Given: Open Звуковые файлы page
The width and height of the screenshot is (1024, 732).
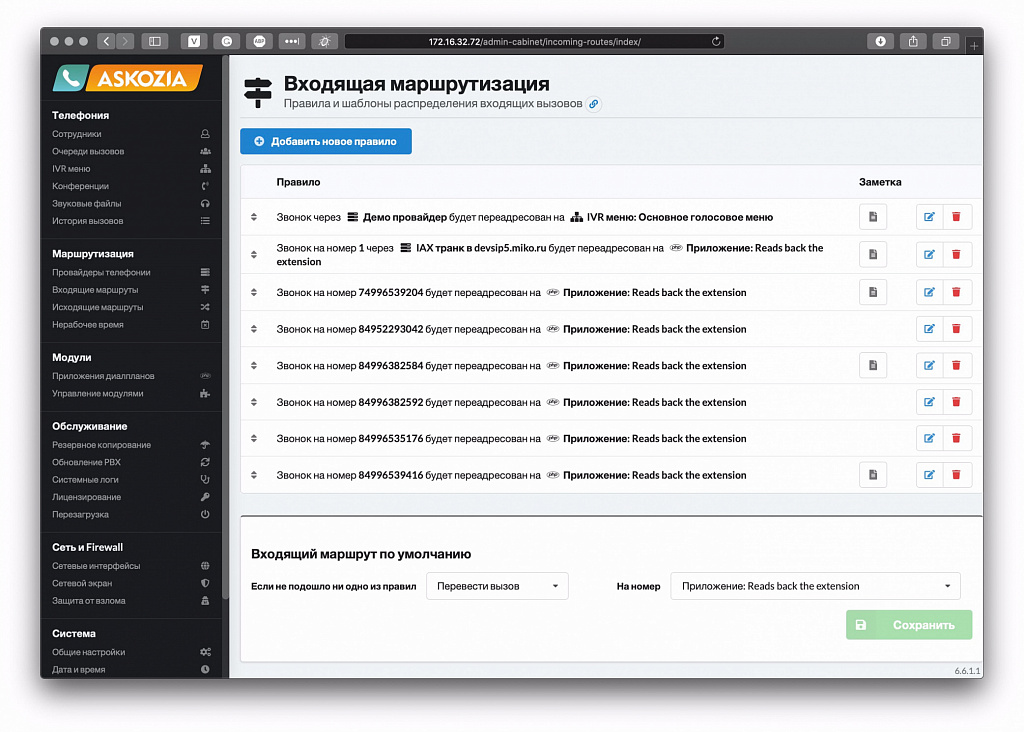Looking at the screenshot, I should click(x=131, y=204).
